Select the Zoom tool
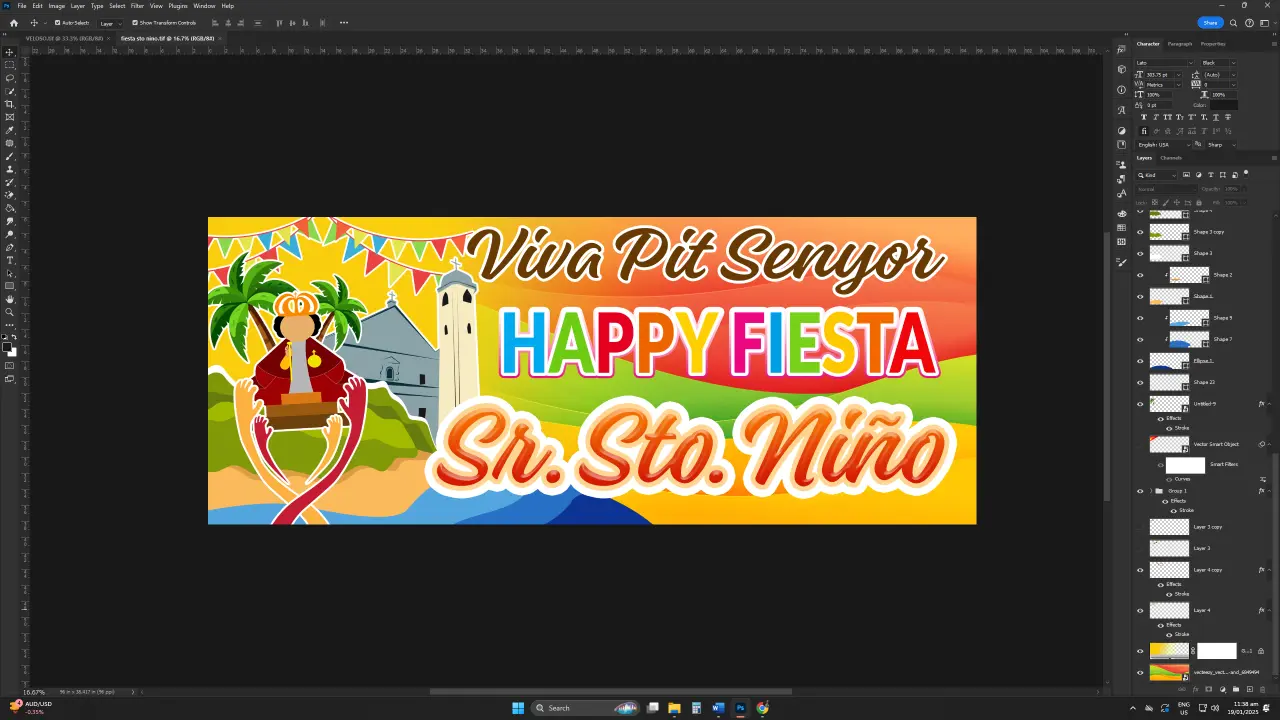 point(10,312)
